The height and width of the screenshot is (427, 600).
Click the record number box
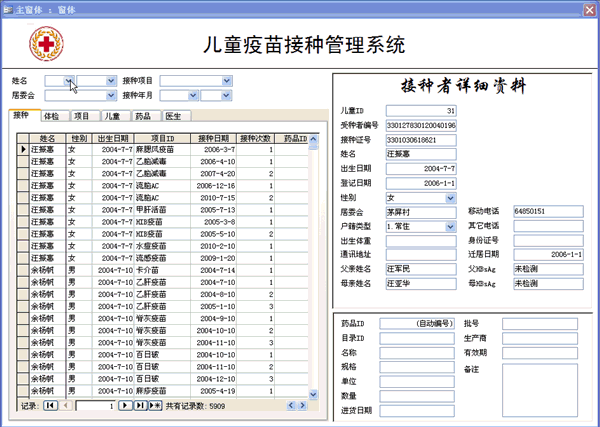click(96, 406)
